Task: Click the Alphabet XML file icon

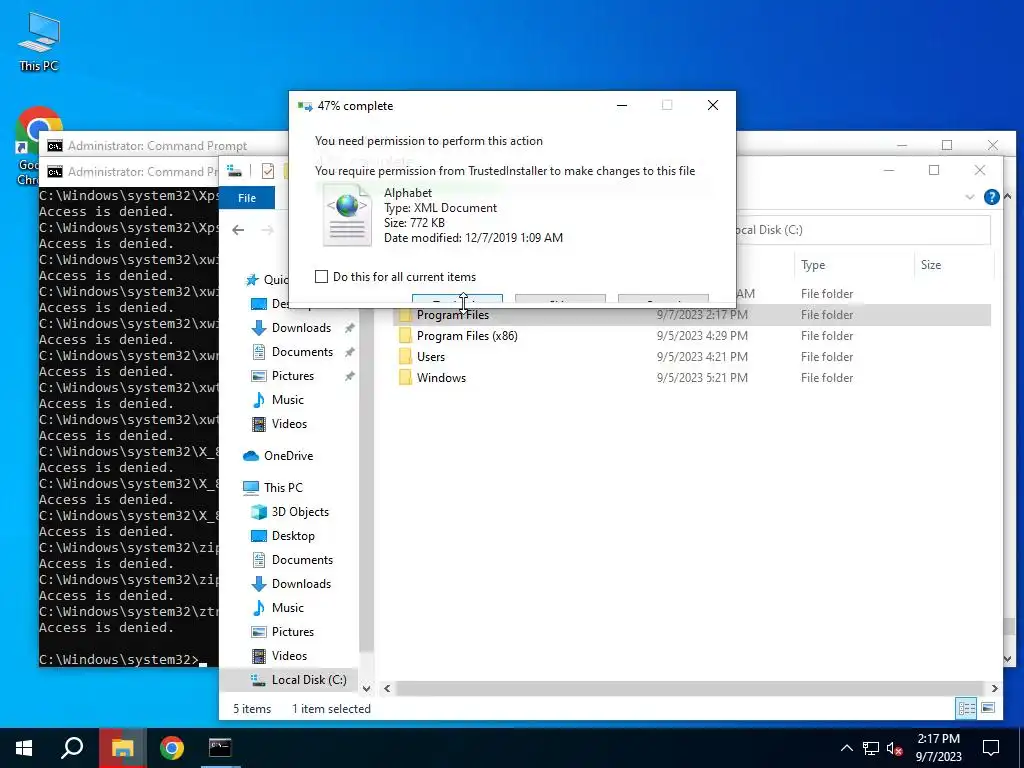Action: coord(347,216)
